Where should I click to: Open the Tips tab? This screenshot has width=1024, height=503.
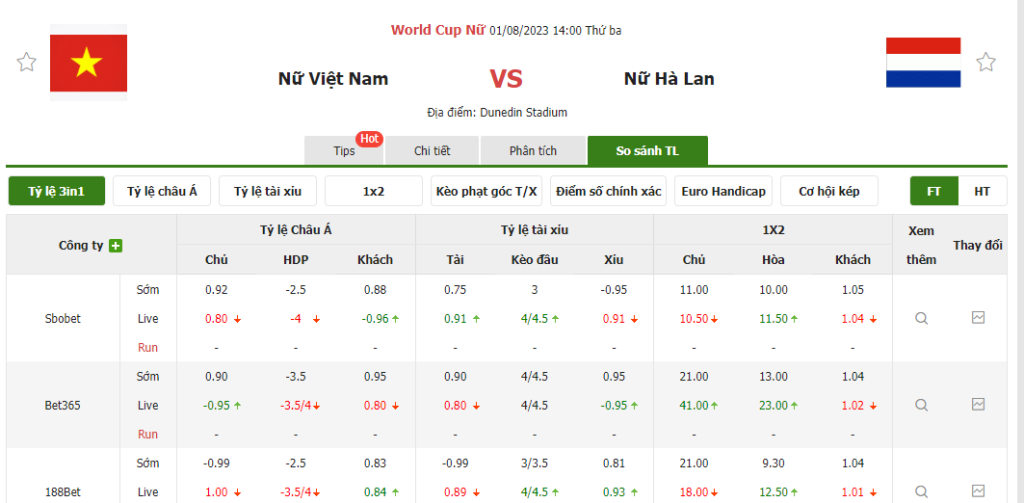pyautogui.click(x=345, y=151)
